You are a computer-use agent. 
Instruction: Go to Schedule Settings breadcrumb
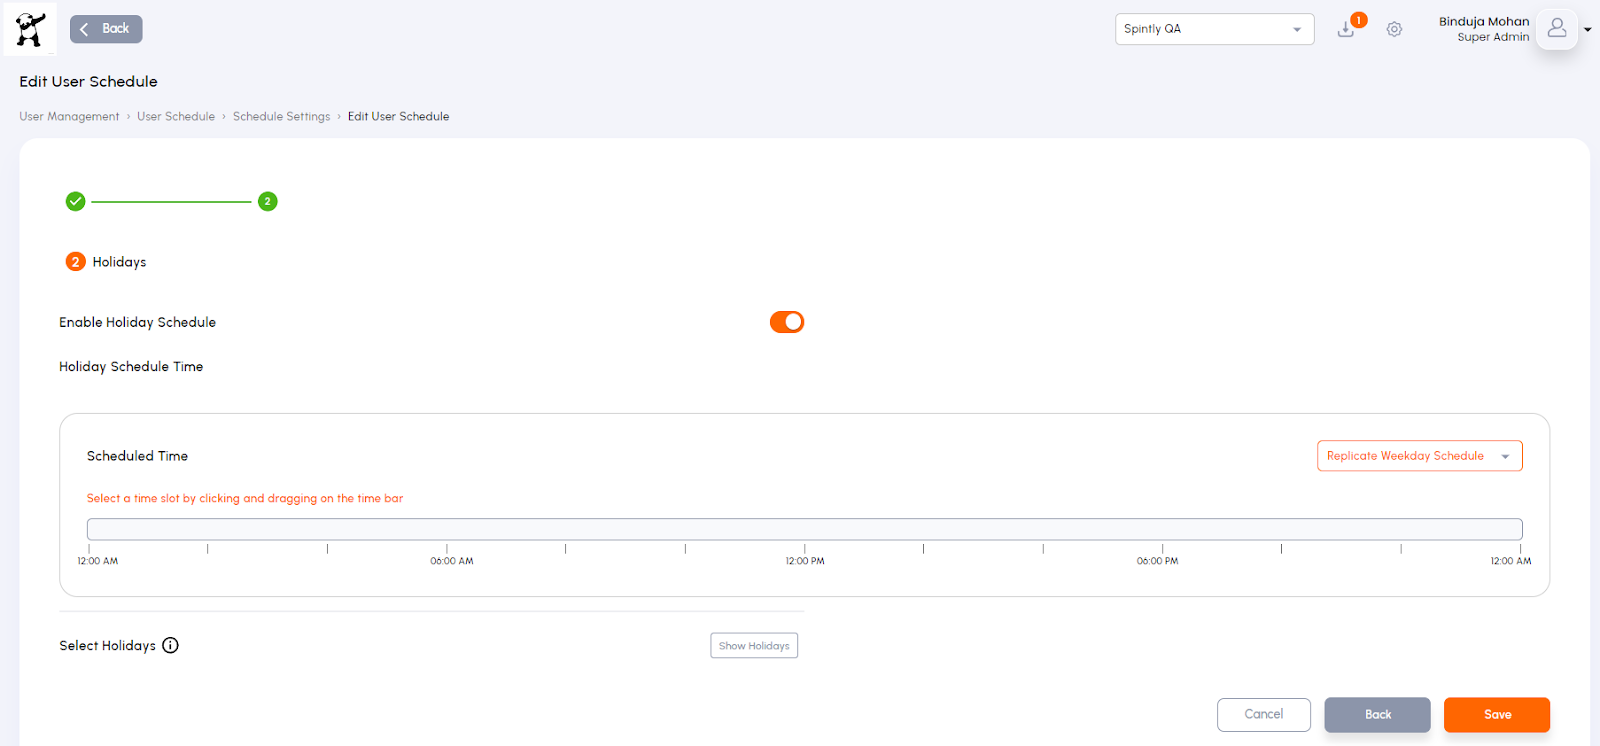(281, 117)
